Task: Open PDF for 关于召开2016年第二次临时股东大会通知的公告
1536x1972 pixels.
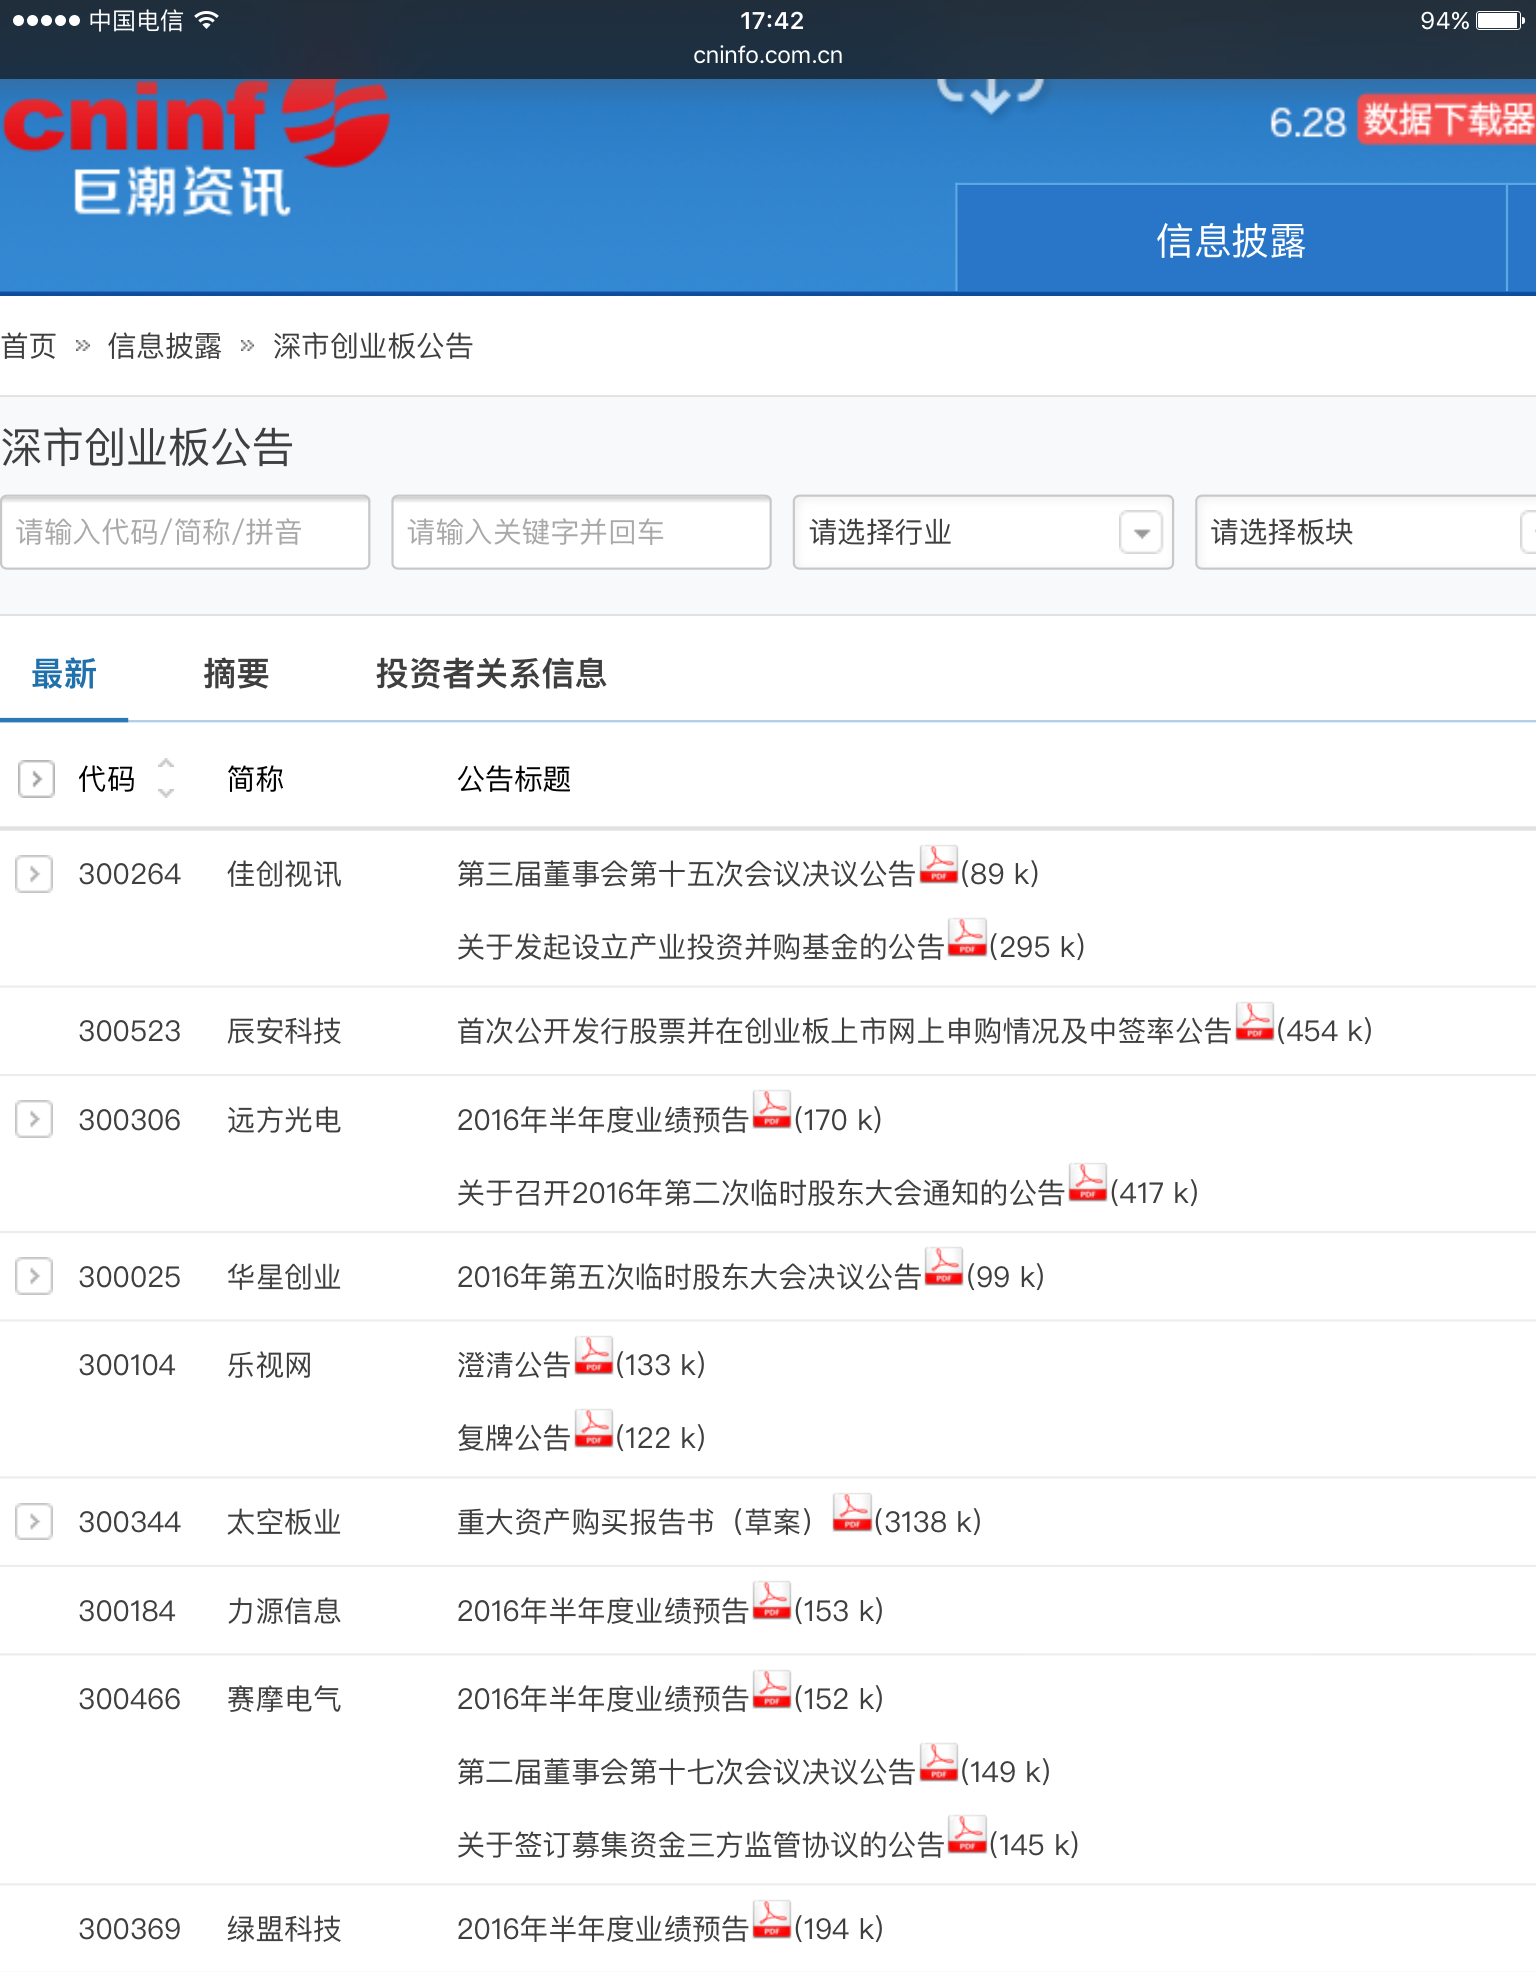Action: pos(1087,1183)
